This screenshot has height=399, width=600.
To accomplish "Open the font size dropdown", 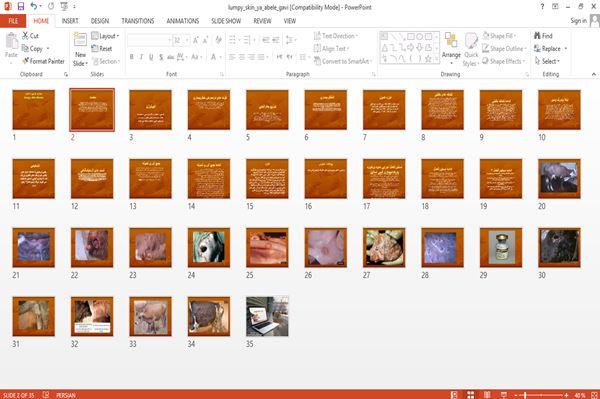I will pyautogui.click(x=187, y=40).
